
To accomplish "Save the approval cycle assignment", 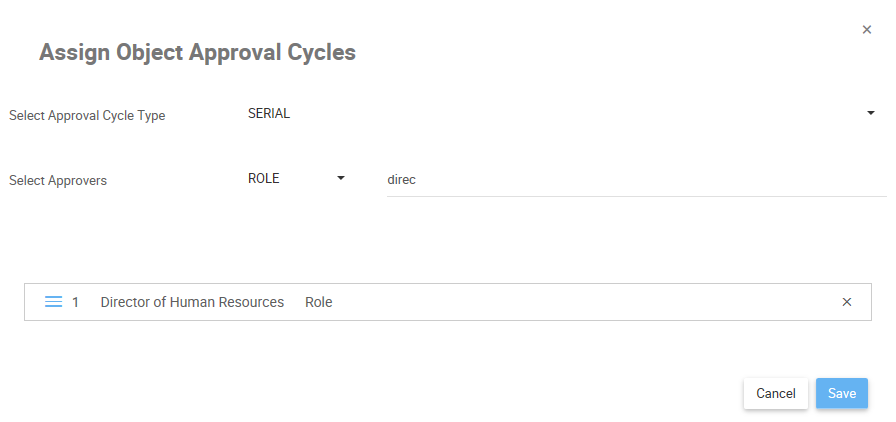I will [x=841, y=393].
